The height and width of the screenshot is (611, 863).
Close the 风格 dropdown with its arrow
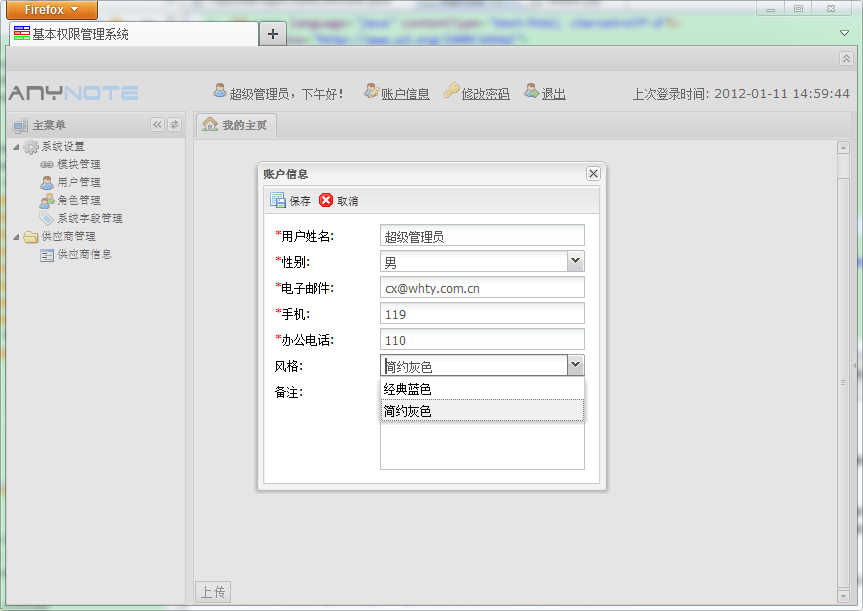[x=576, y=365]
